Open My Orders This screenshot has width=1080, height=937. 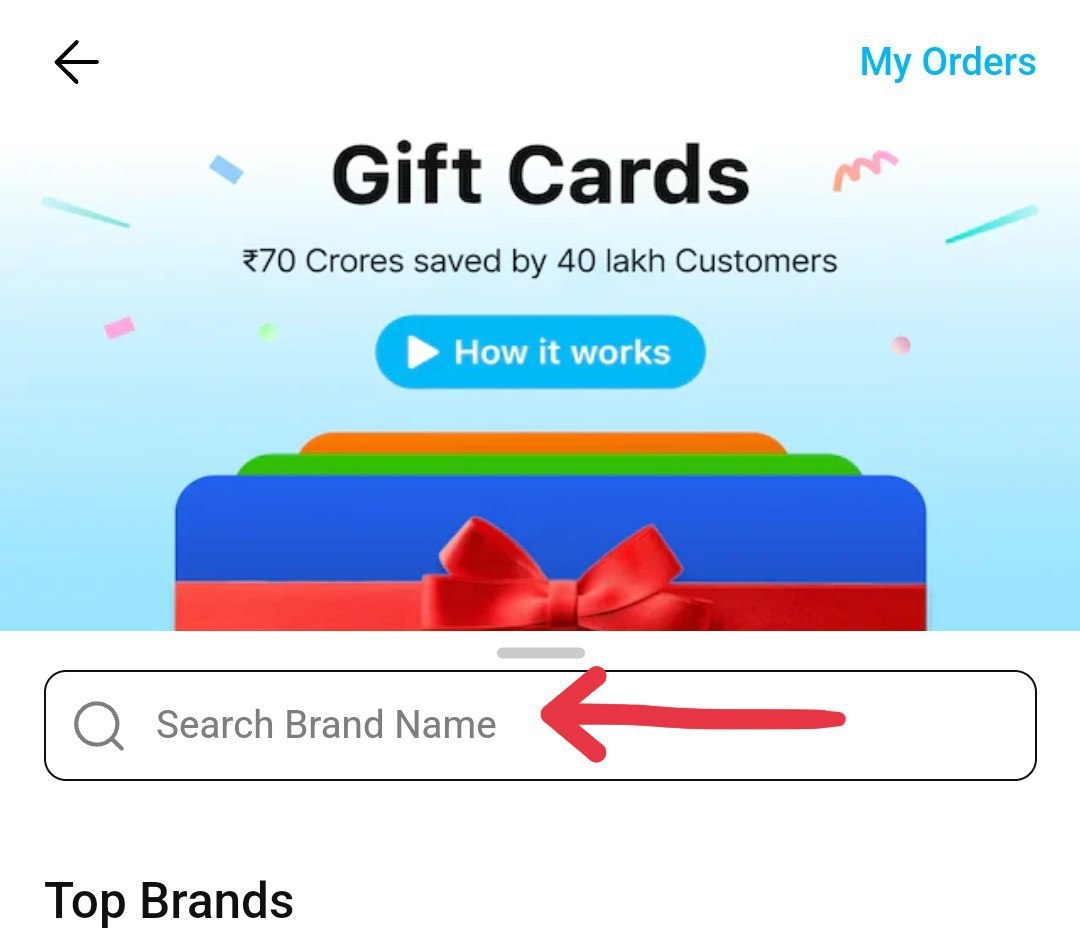pyautogui.click(x=948, y=62)
